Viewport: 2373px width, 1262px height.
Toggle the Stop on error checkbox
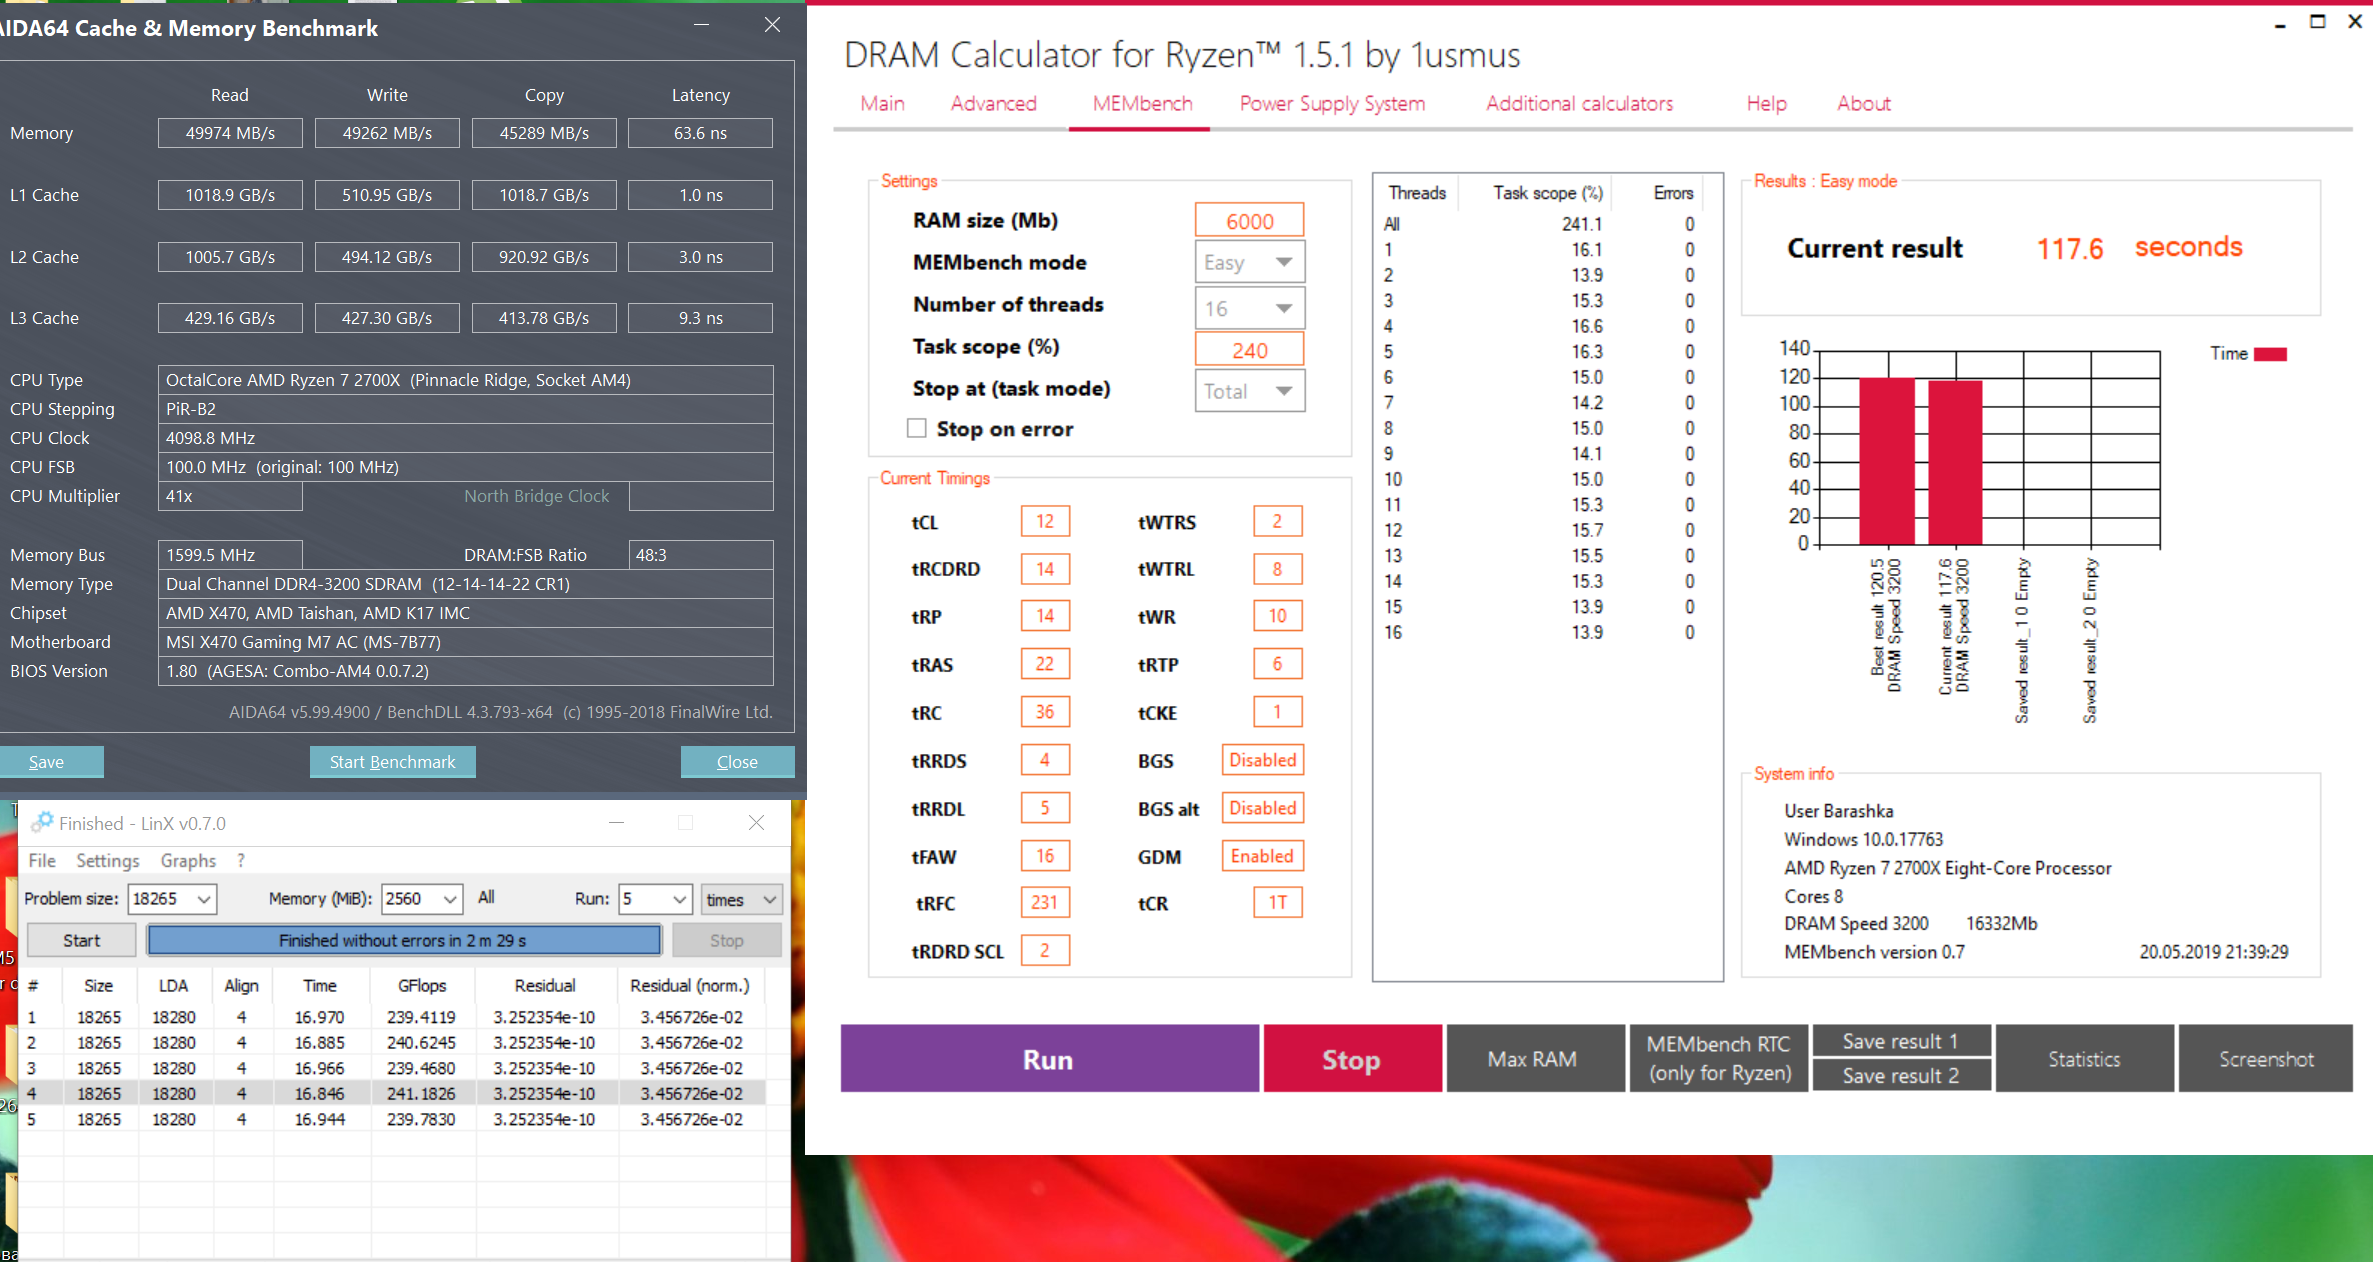point(916,428)
